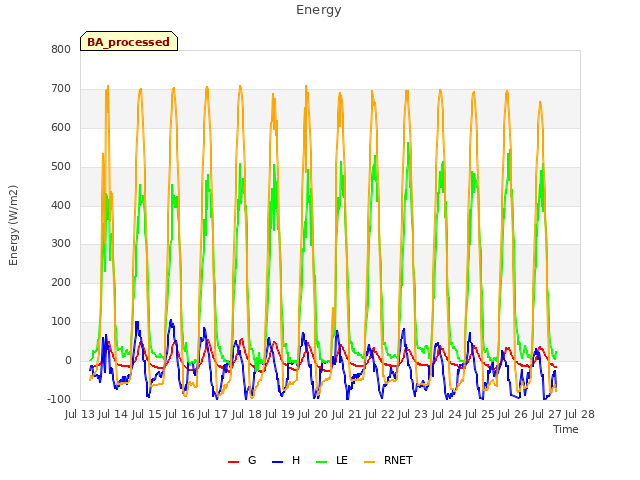This screenshot has width=640, height=480.
Task: Click the Jul 17 tick label
Action: pos(214,414)
